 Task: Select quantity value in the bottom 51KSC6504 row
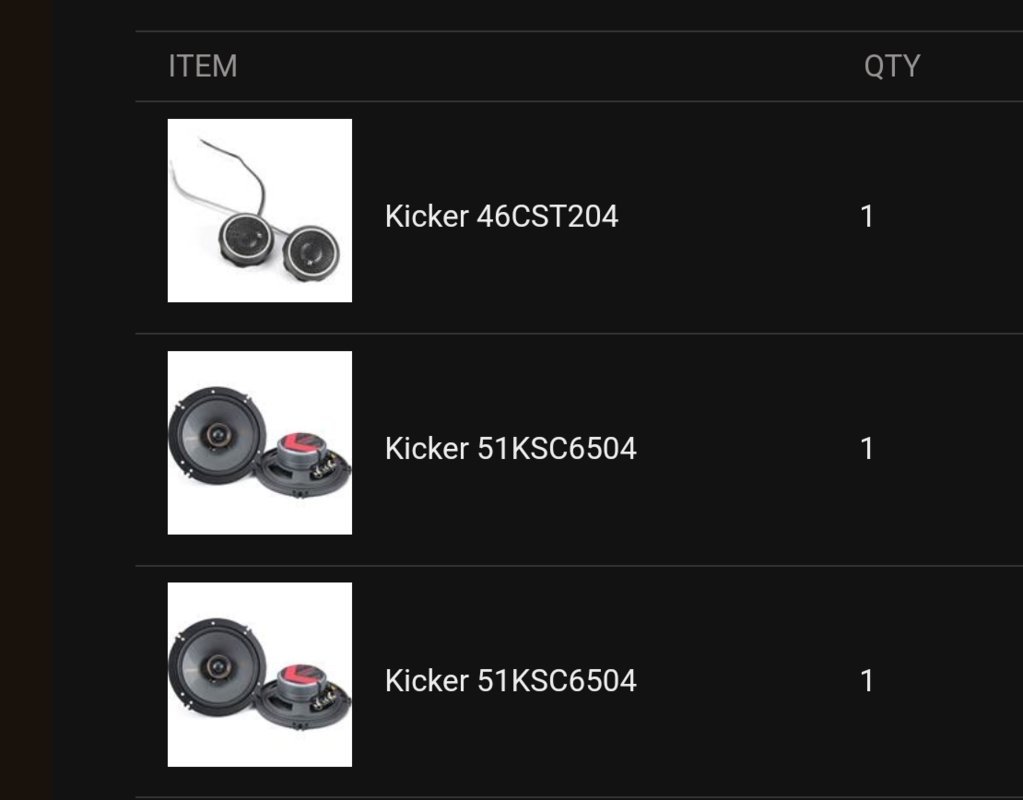coord(867,681)
